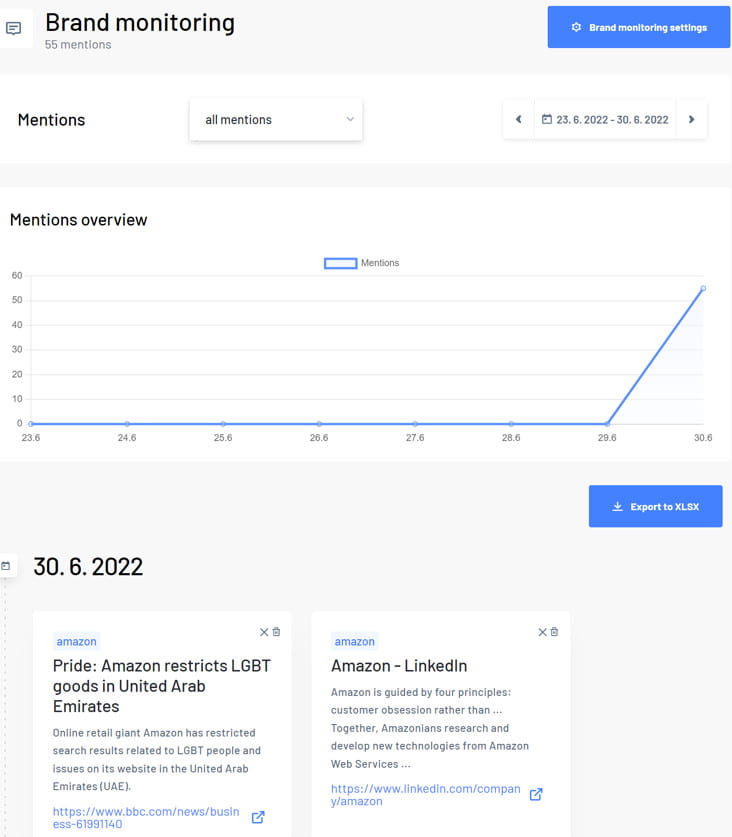Click the 27.6 data point on chart
Viewport: 732px width, 837px height.
coord(415,424)
